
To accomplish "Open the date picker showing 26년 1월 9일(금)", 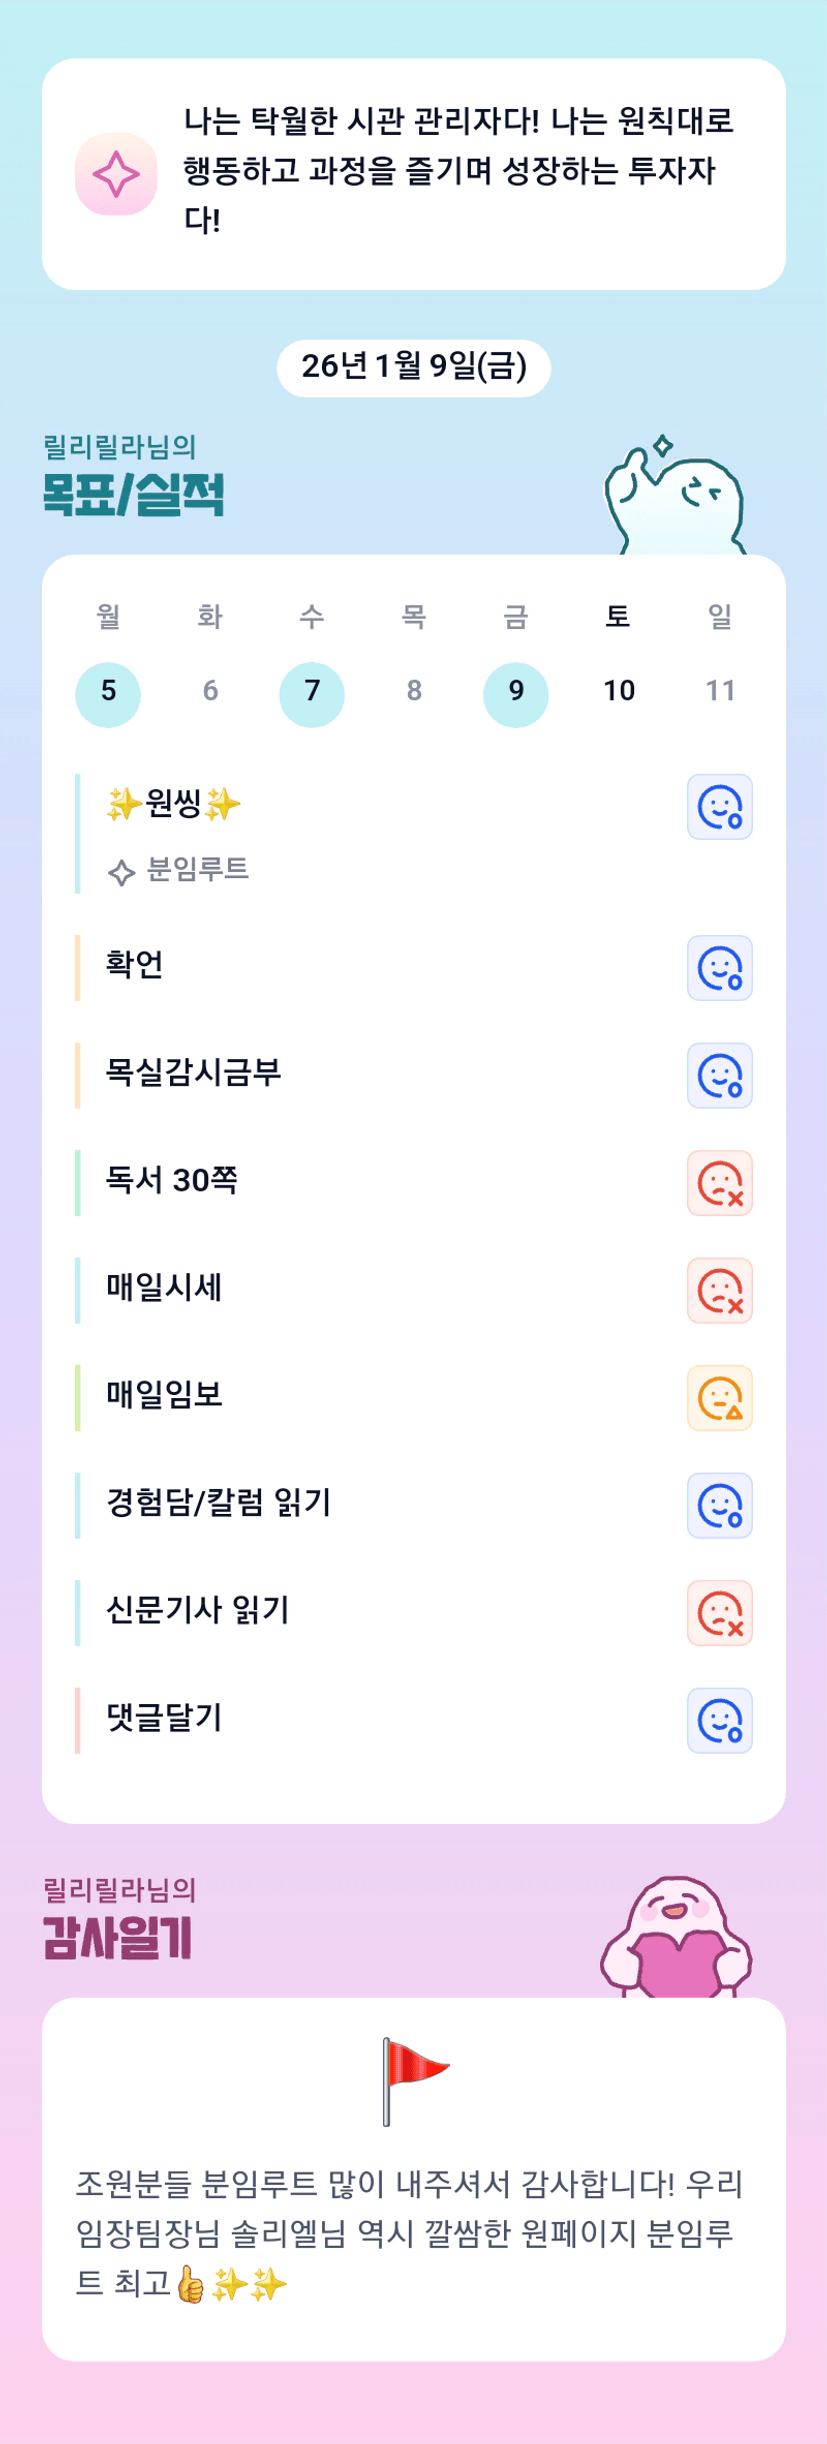I will [413, 367].
